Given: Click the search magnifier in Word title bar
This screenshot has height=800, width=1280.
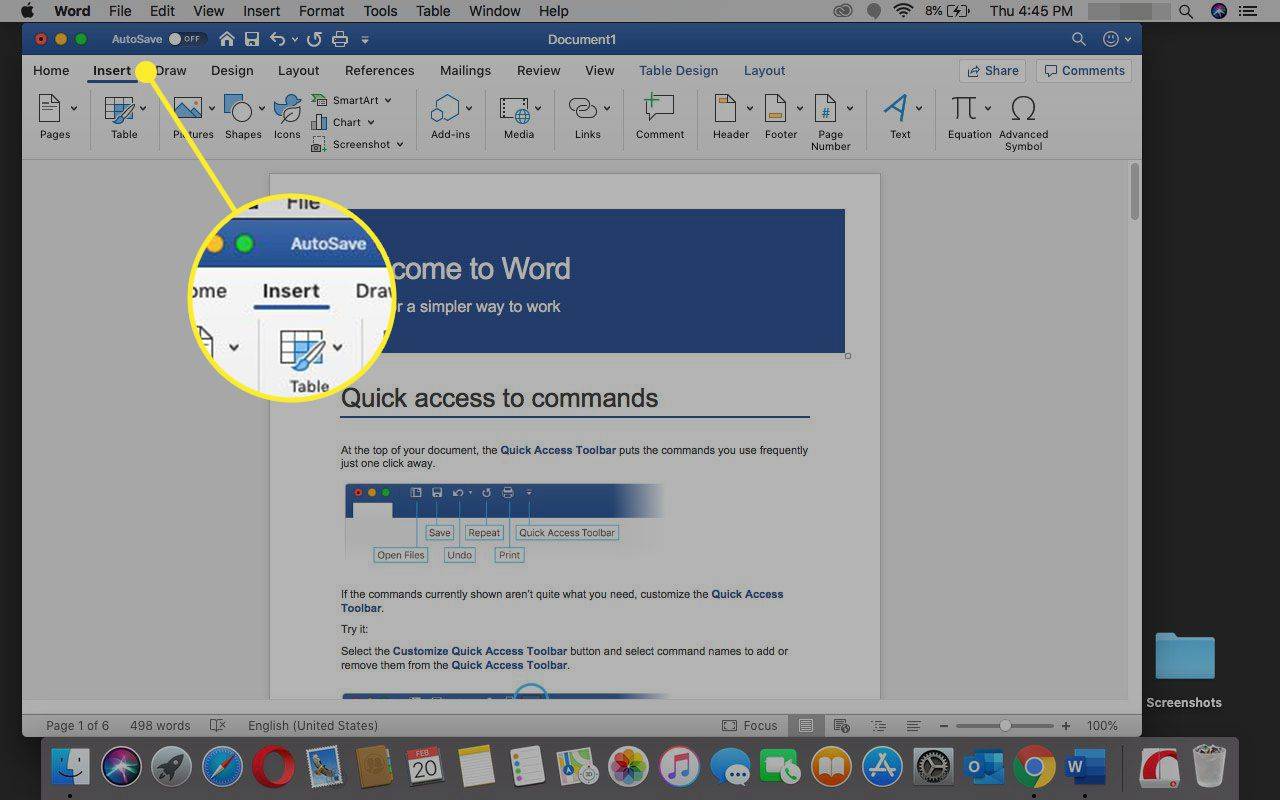Looking at the screenshot, I should [1078, 39].
